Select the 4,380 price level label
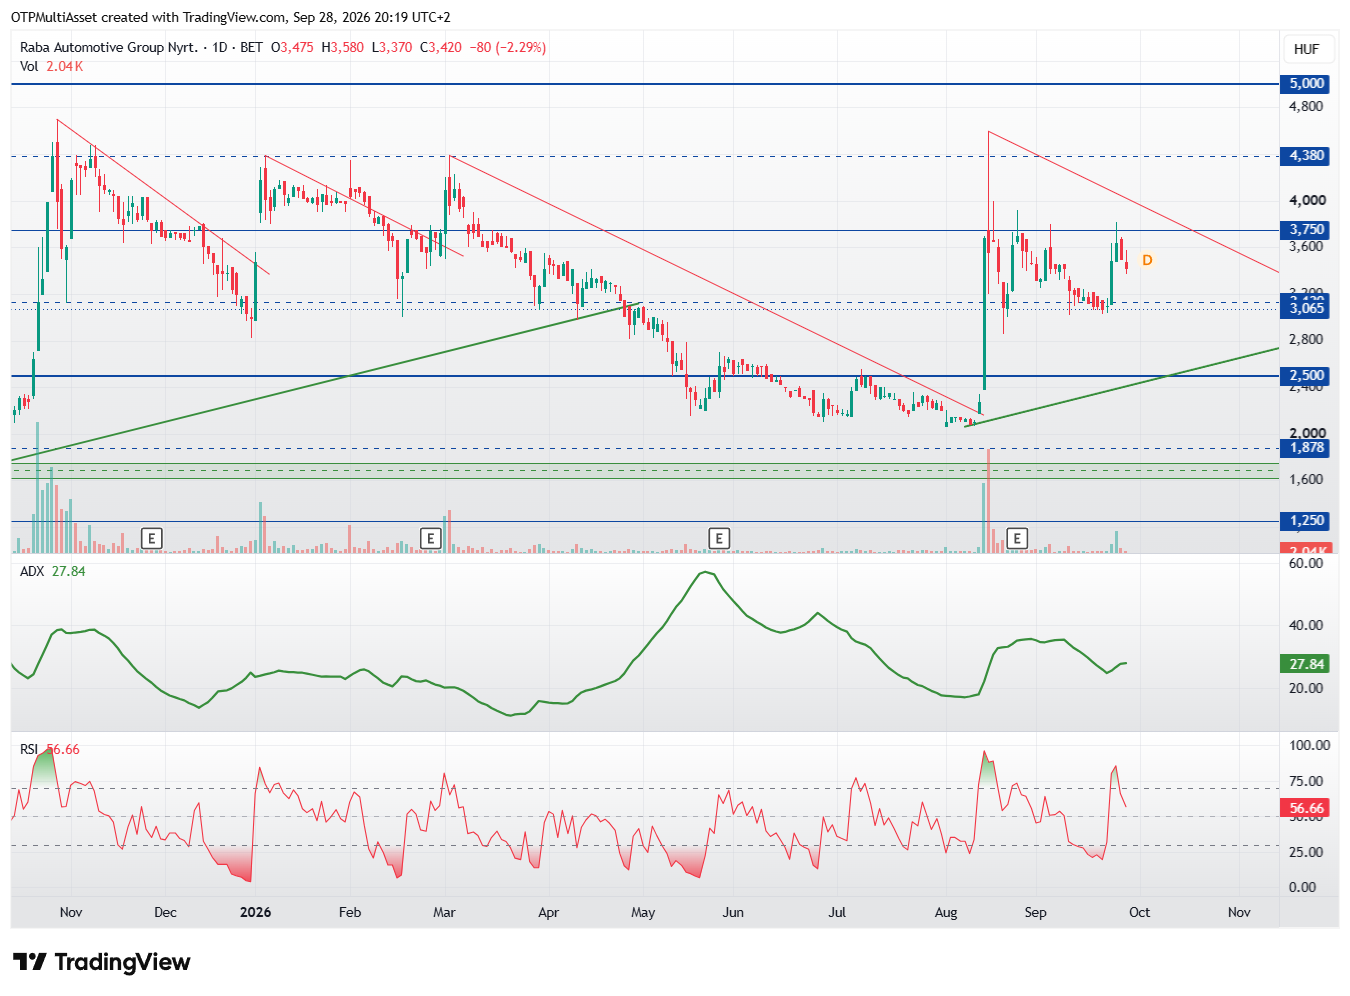1350x996 pixels. pyautogui.click(x=1306, y=156)
